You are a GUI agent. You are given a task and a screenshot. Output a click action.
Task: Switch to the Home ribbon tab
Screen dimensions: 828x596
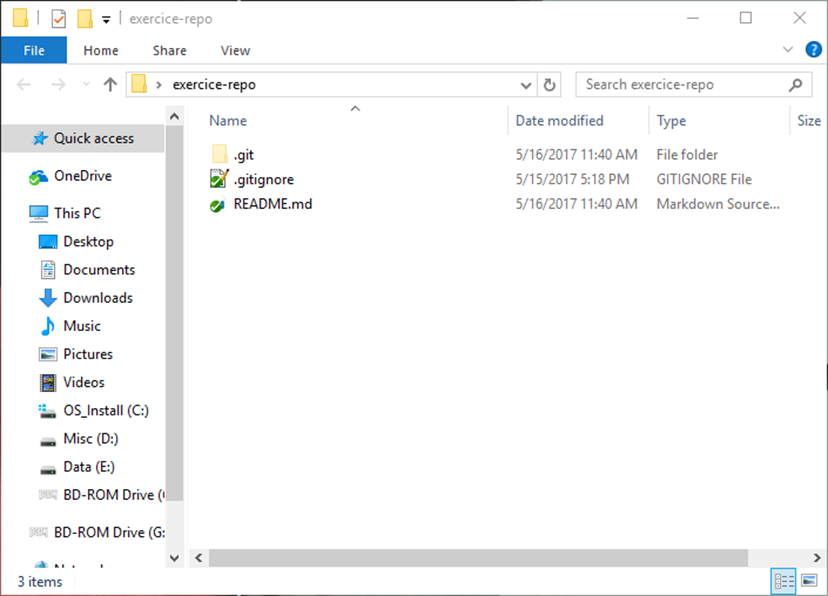tap(101, 50)
